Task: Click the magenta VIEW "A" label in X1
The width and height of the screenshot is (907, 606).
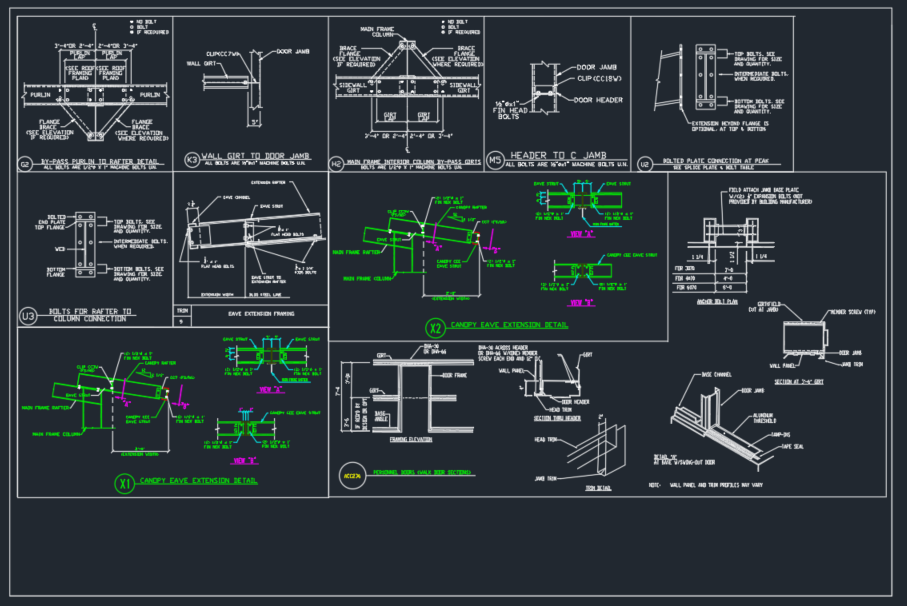Action: pyautogui.click(x=271, y=390)
